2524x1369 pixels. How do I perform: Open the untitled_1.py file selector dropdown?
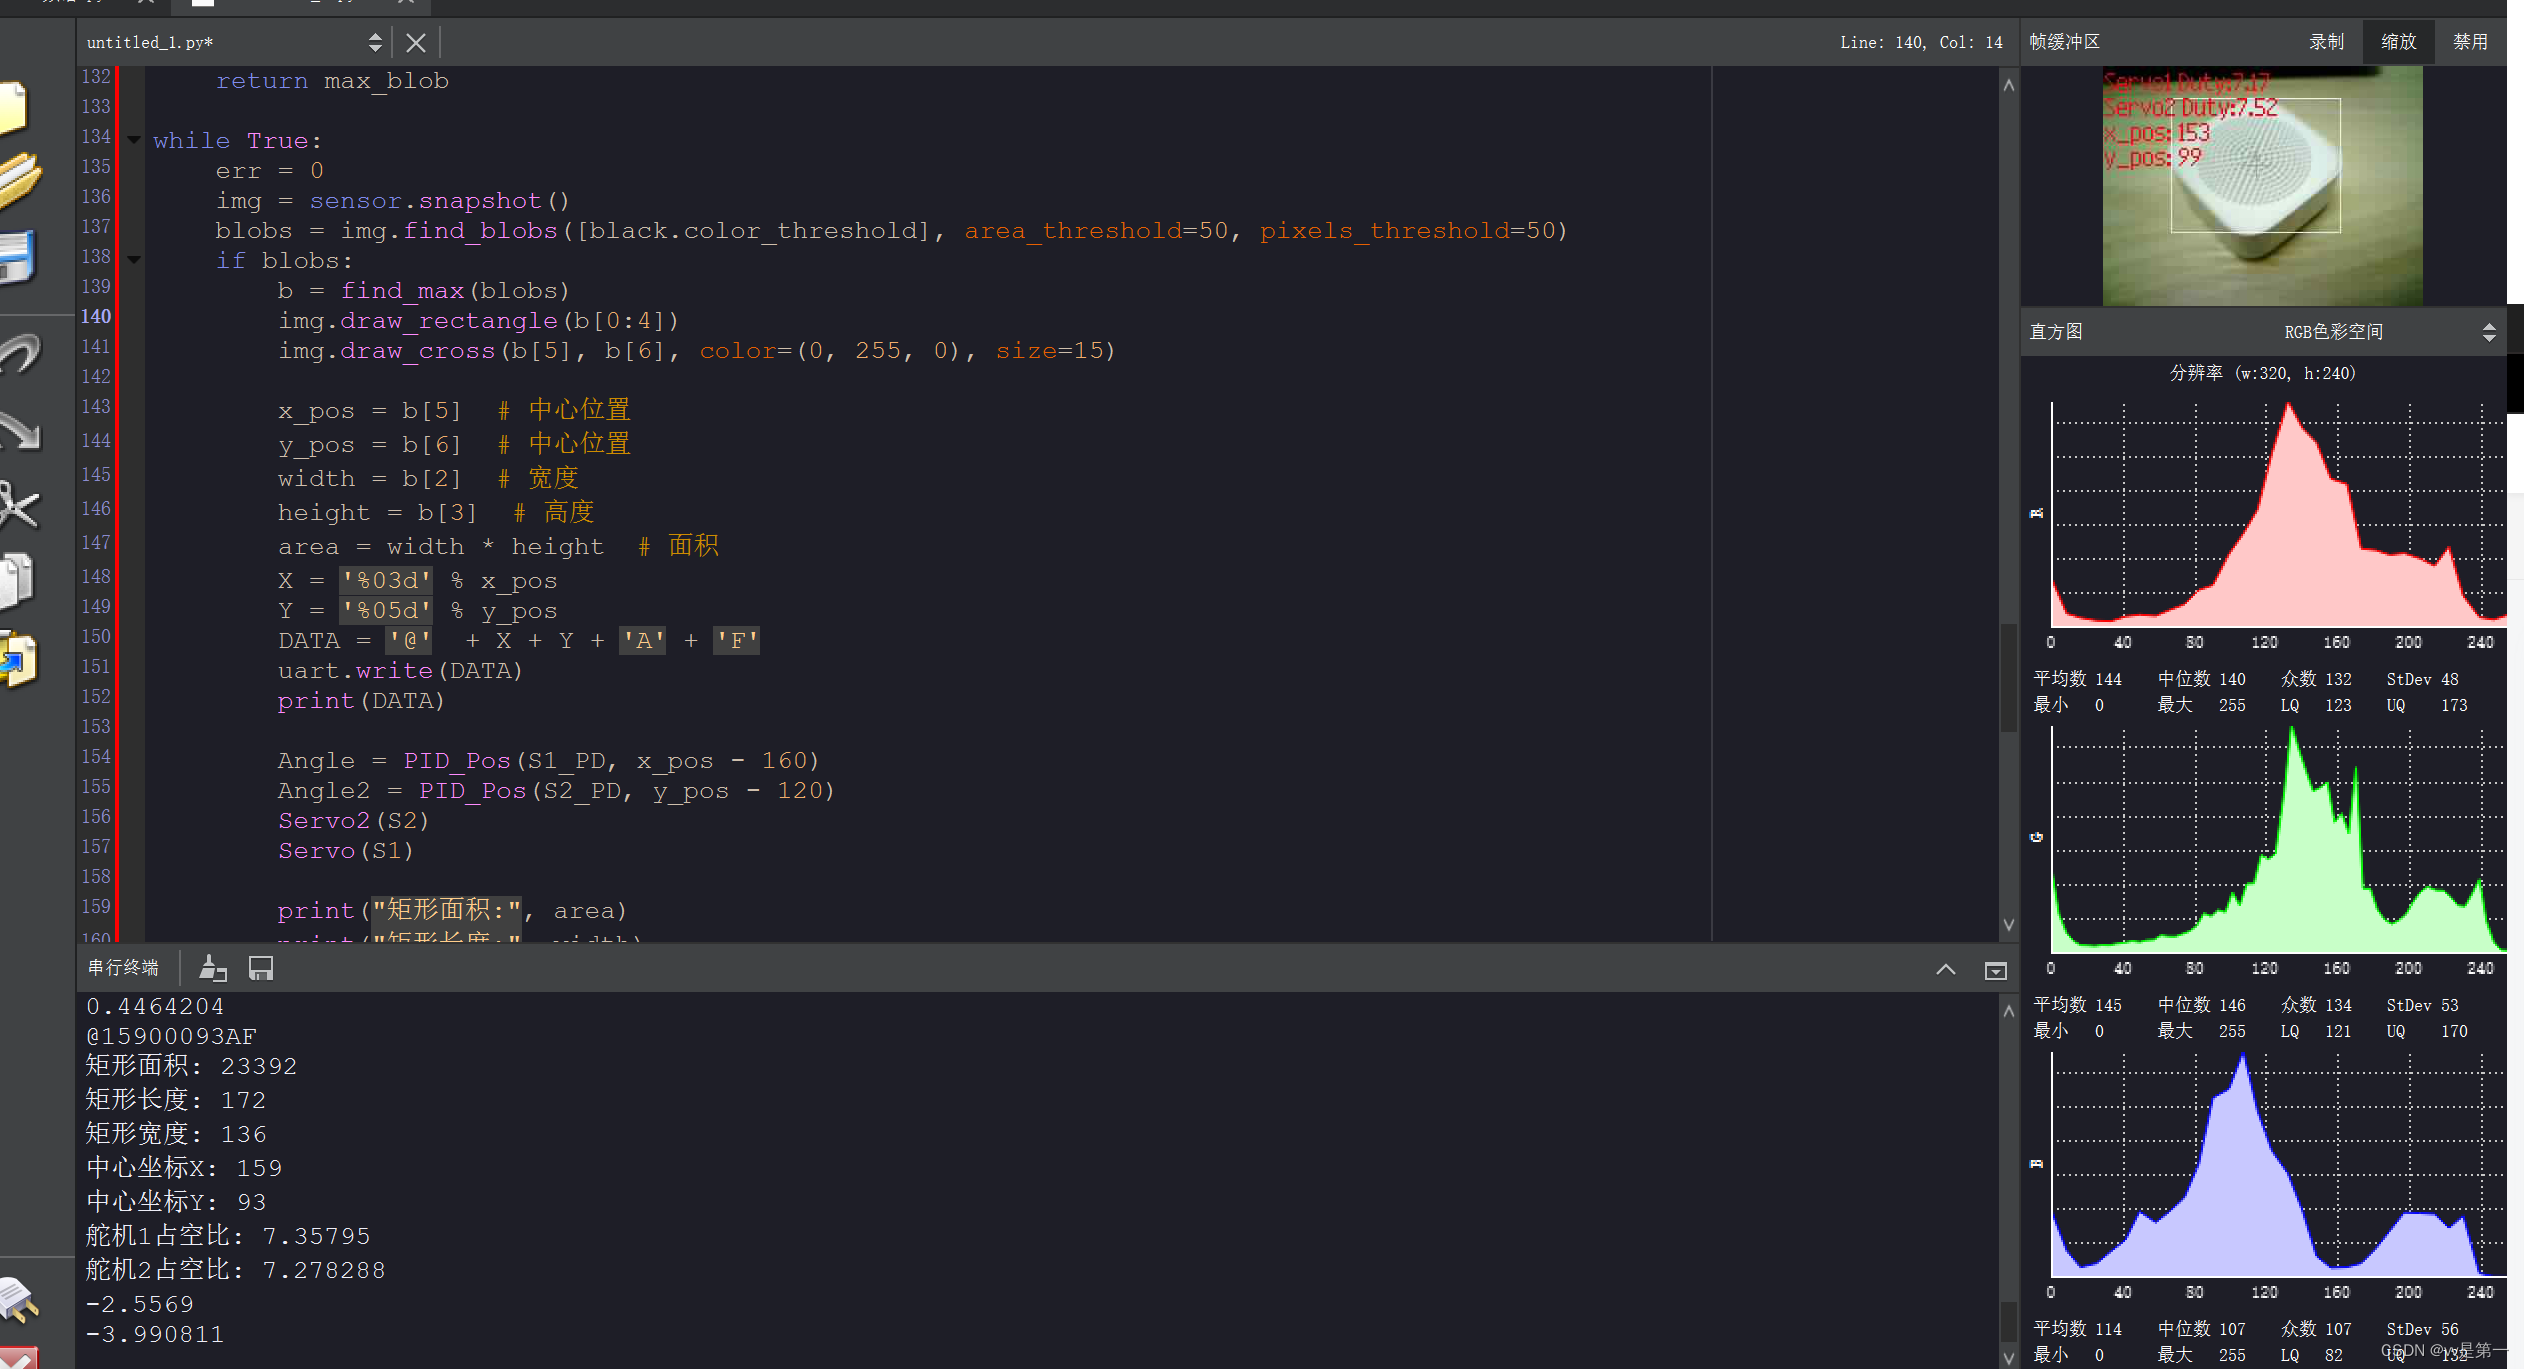click(374, 42)
